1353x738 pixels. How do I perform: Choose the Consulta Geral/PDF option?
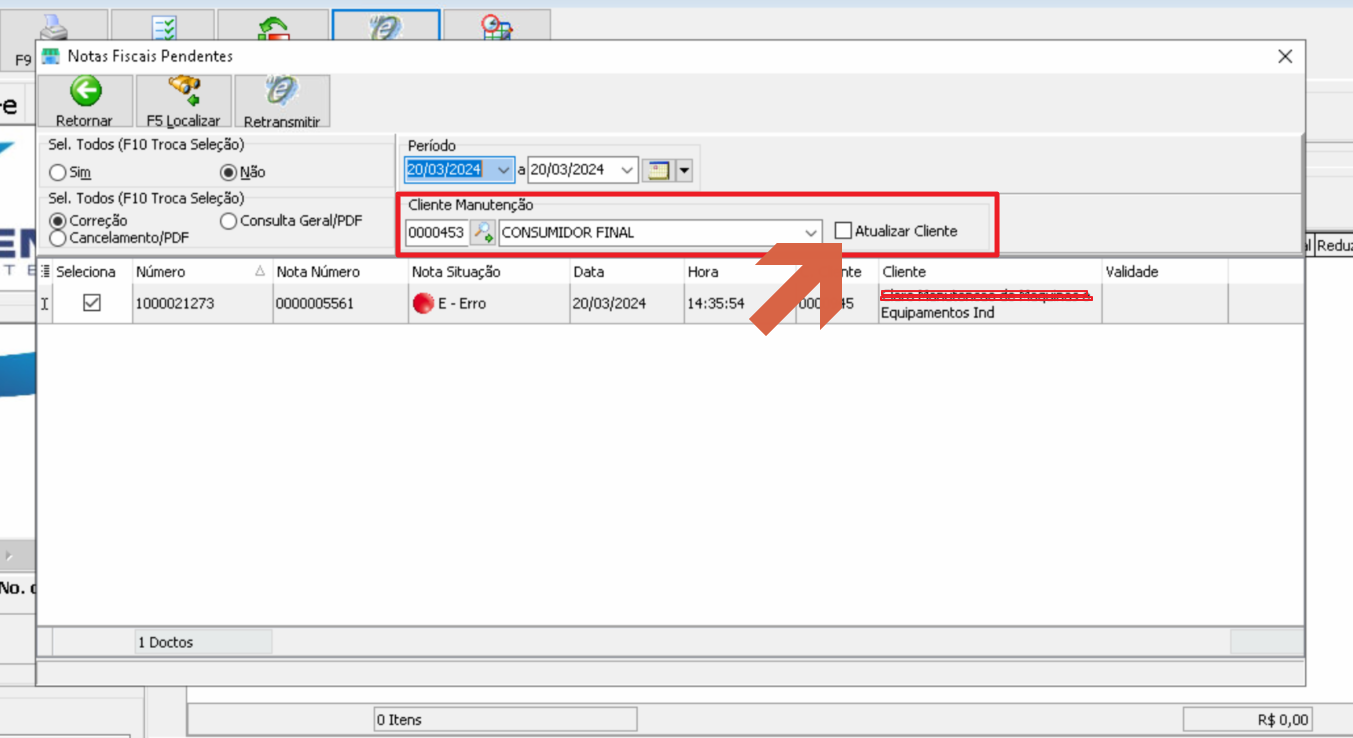(x=229, y=221)
